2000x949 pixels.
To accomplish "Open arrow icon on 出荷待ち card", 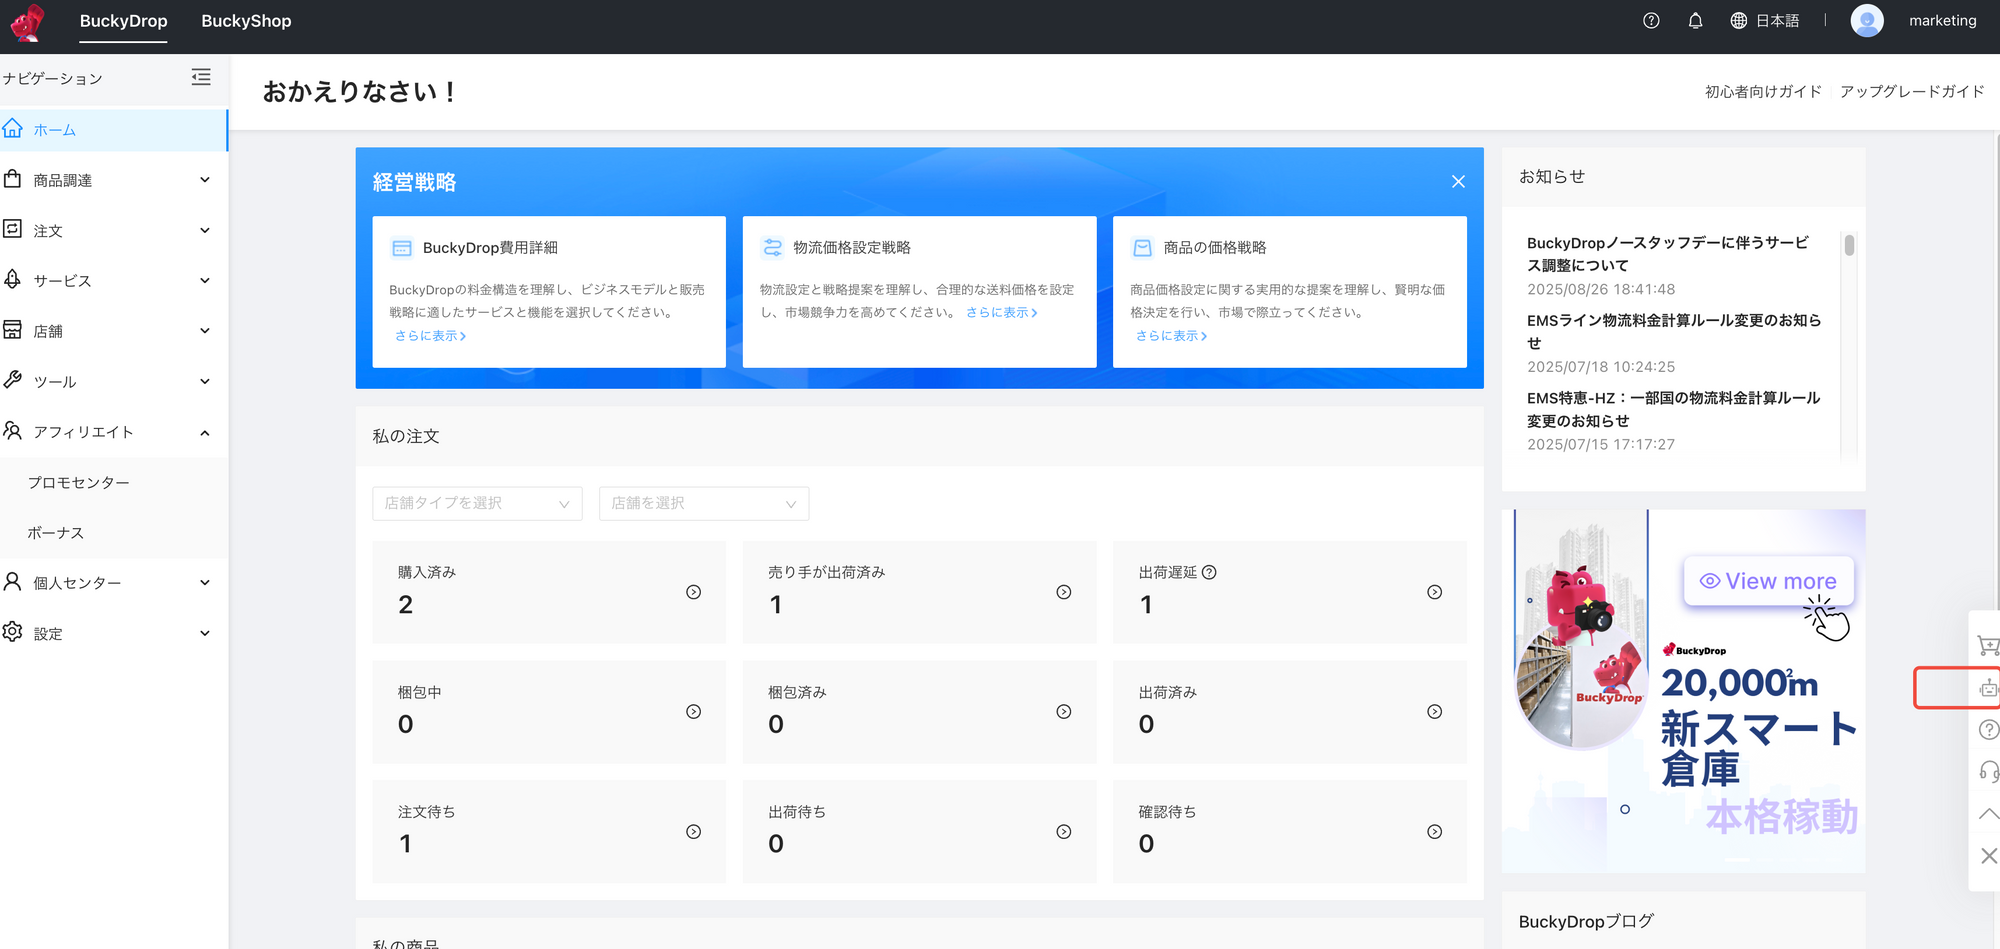I will 1064,832.
